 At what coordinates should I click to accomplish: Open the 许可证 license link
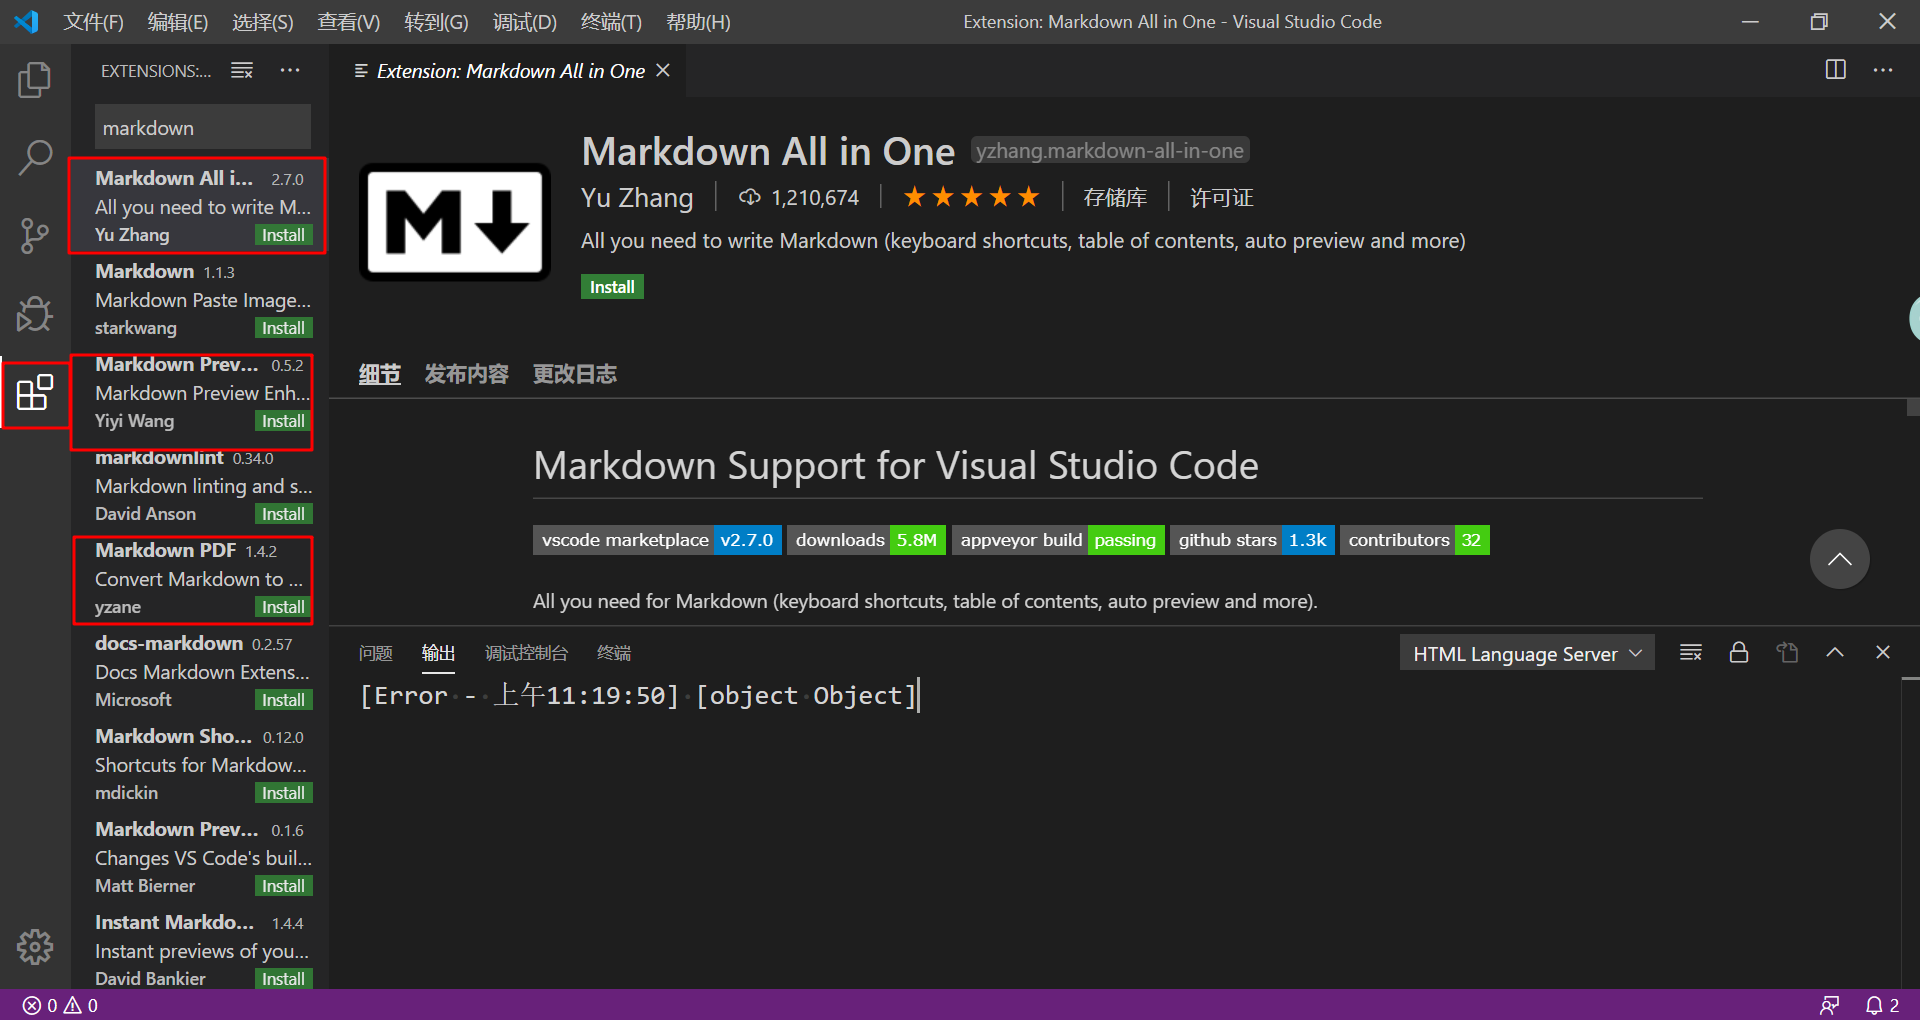(1221, 198)
